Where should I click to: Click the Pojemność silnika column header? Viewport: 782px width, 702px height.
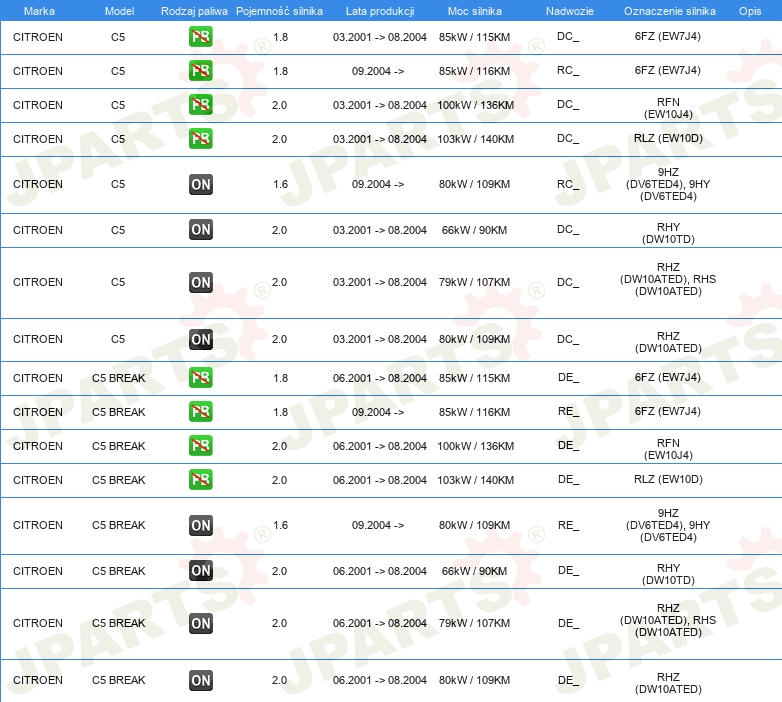(x=279, y=11)
